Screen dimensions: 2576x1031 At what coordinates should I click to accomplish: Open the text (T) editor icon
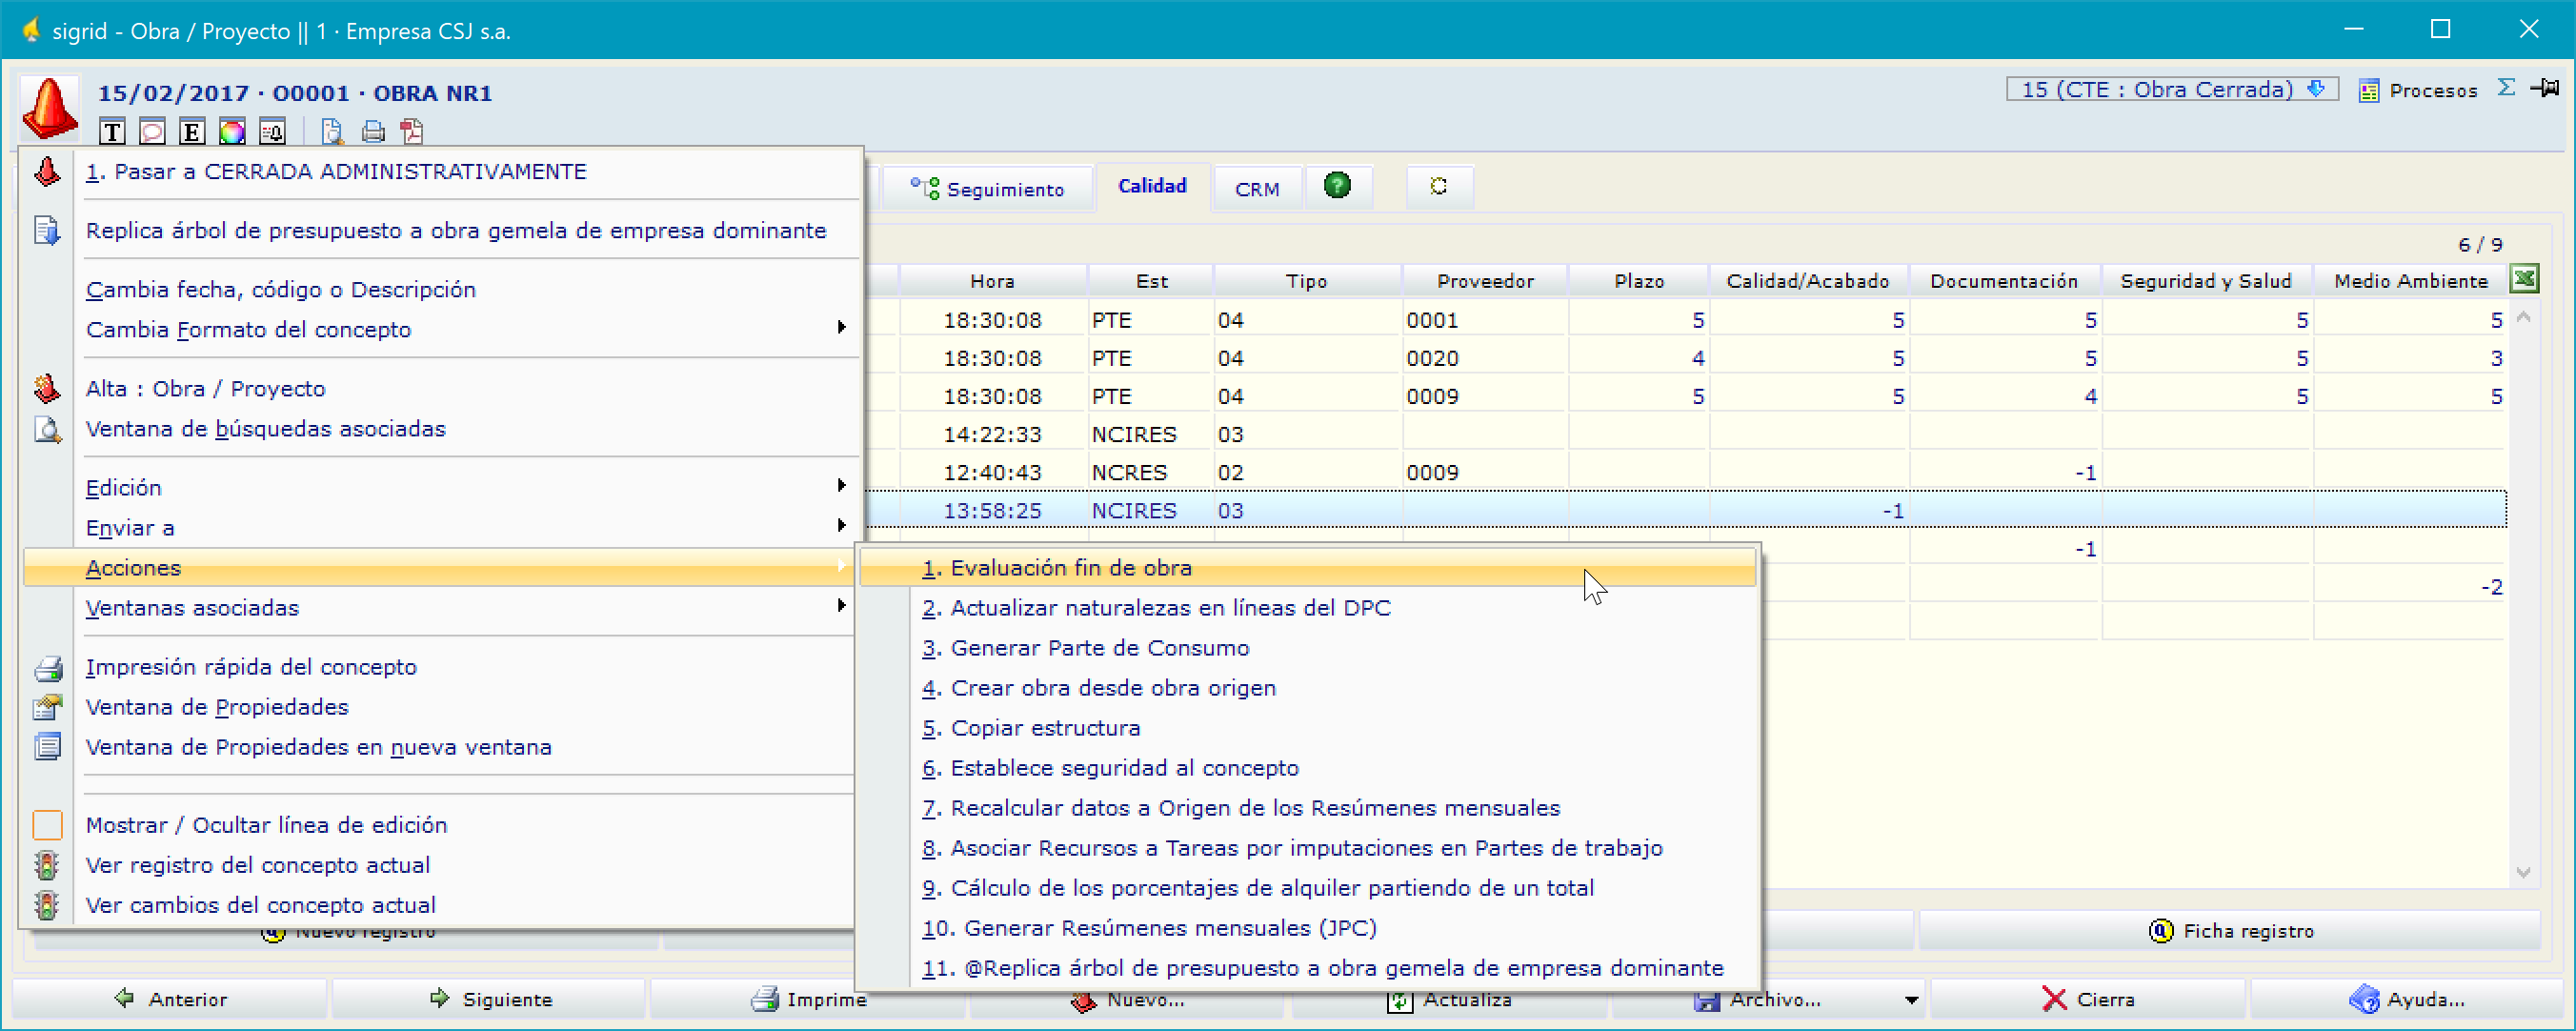112,131
